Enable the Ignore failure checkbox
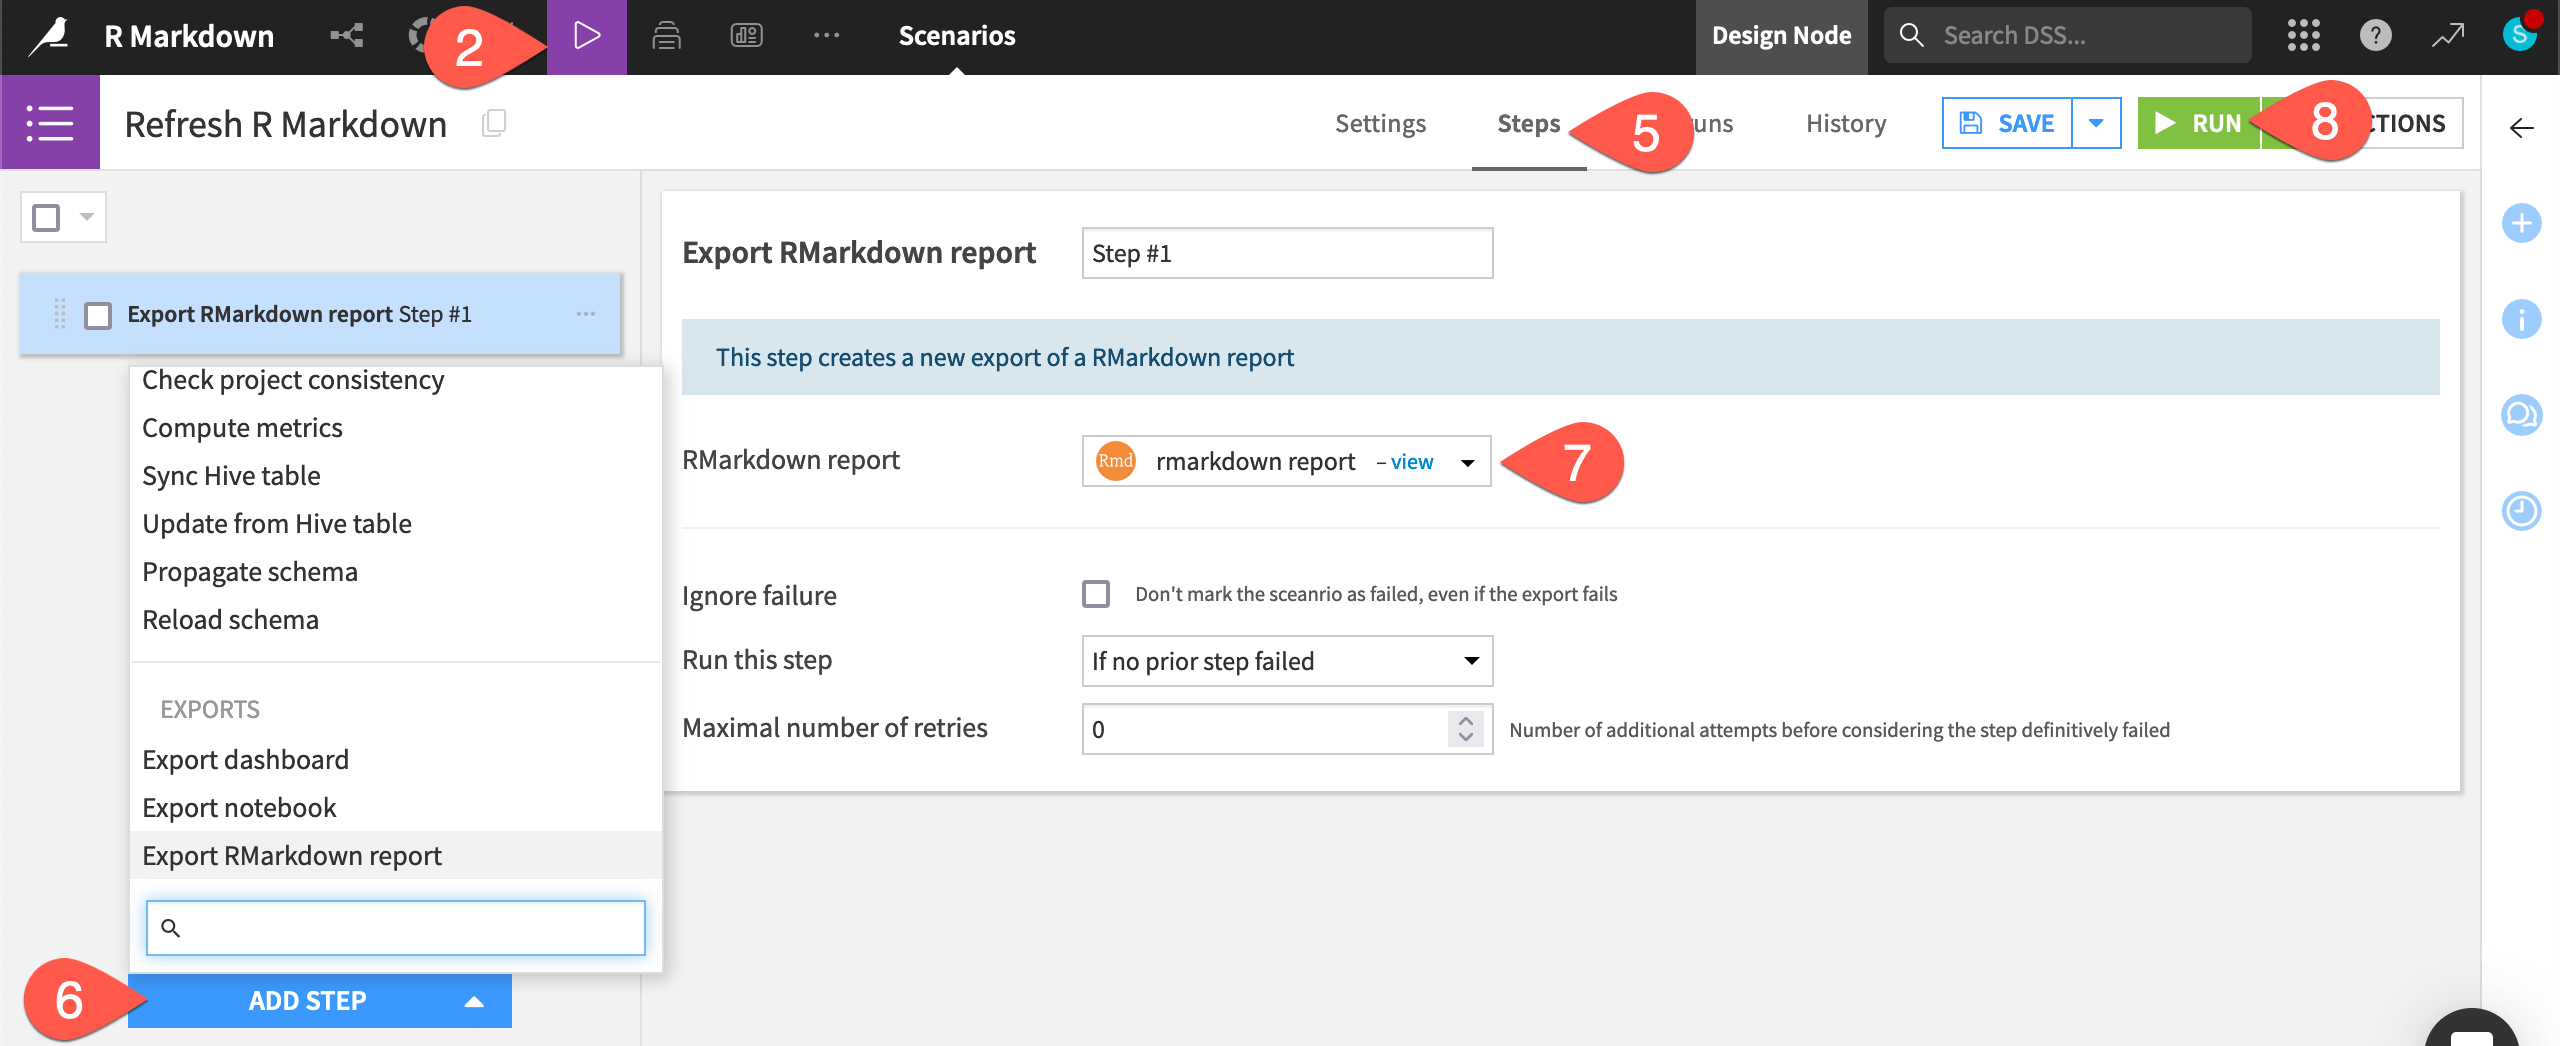The image size is (2560, 1046). (1096, 594)
